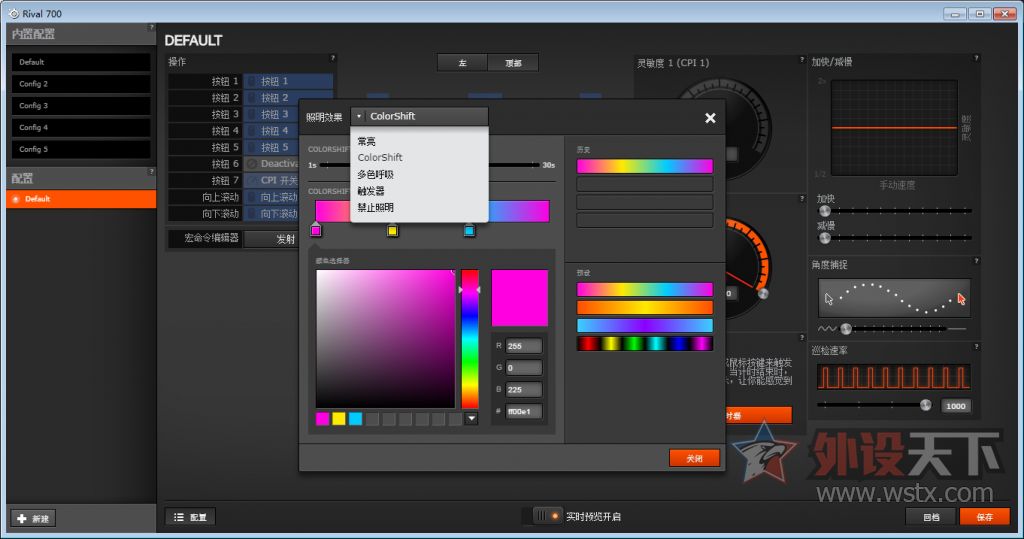The width and height of the screenshot is (1024, 539).
Task: Click the orange 保存 save button
Action: tap(985, 517)
